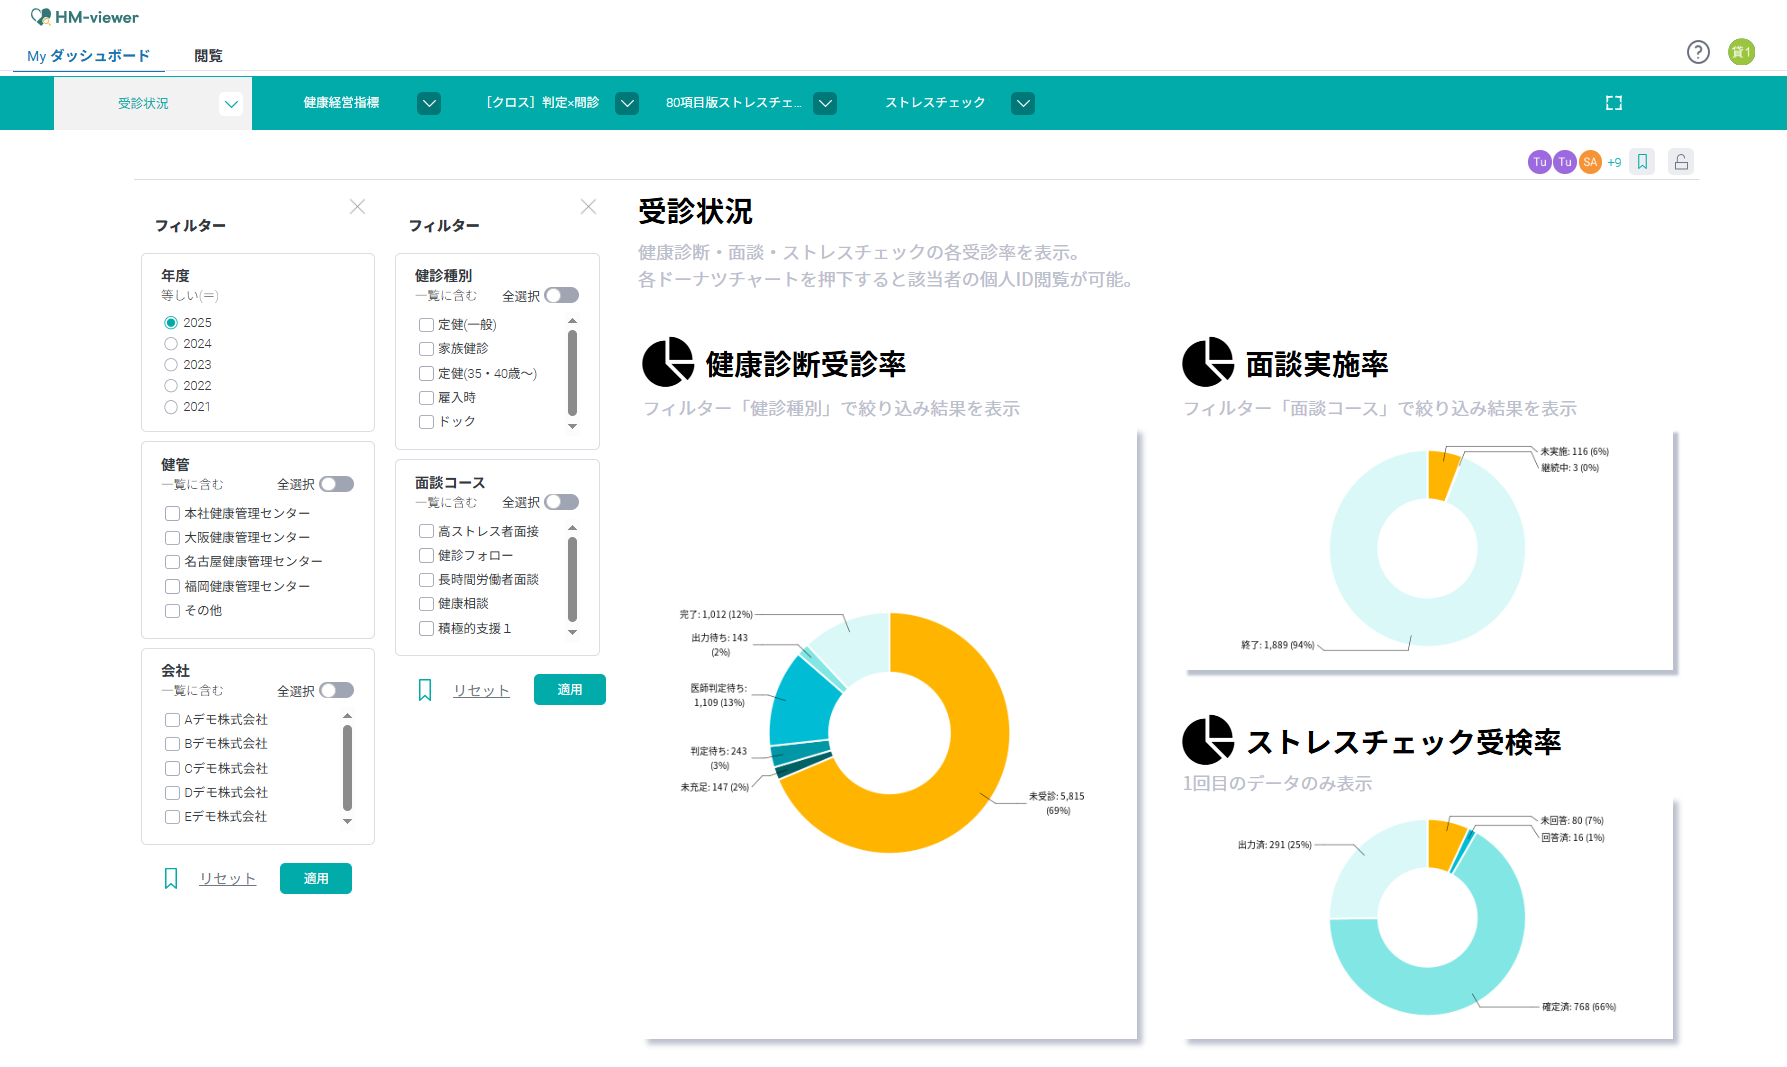1787x1067 pixels.
Task: Expand the 受診状況 dropdown arrow
Action: pos(231,104)
